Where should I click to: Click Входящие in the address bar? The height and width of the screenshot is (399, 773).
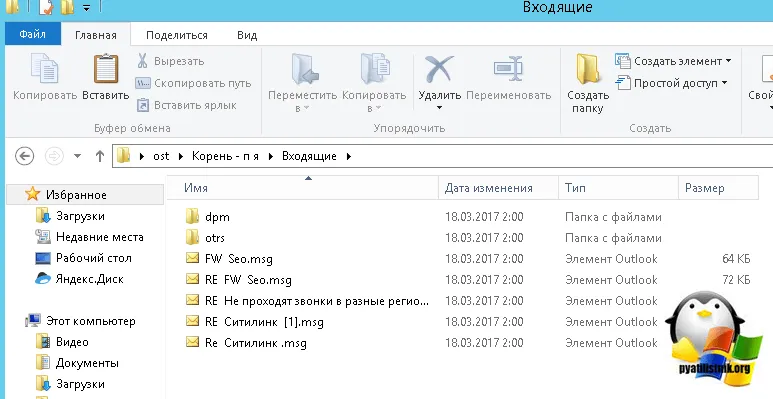click(309, 156)
